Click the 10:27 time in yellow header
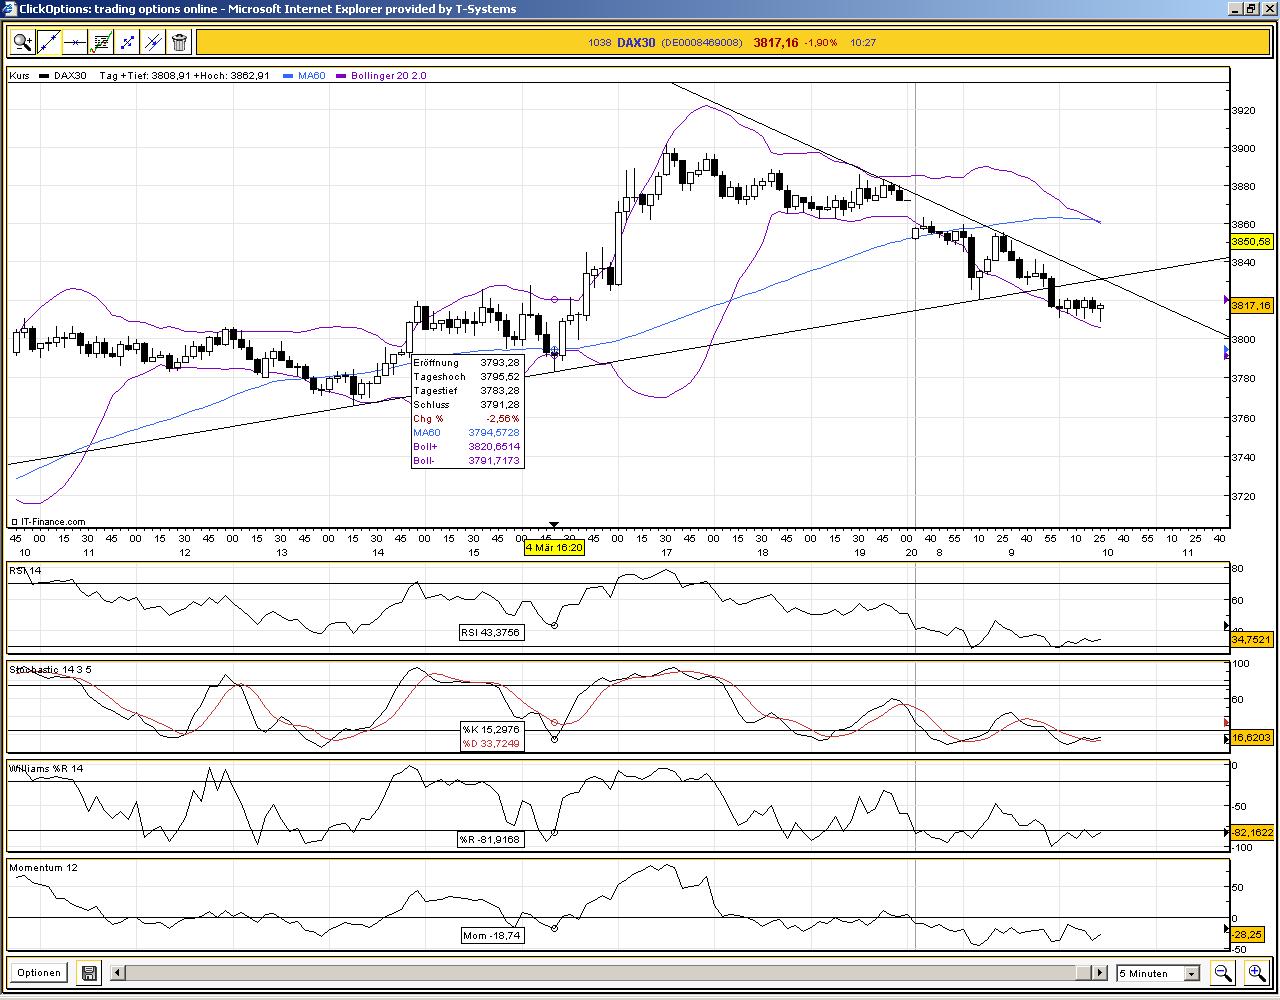Viewport: 1280px width, 1000px height. (863, 42)
